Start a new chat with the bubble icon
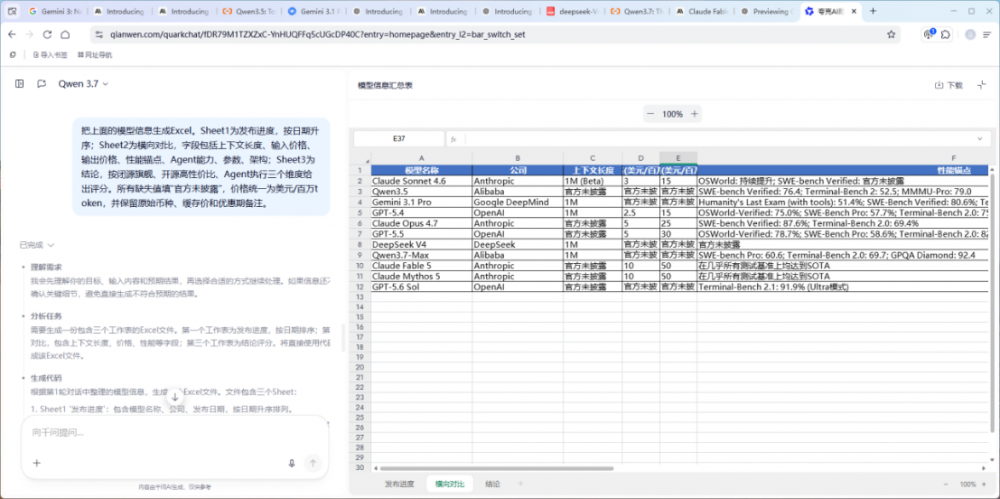 41,84
